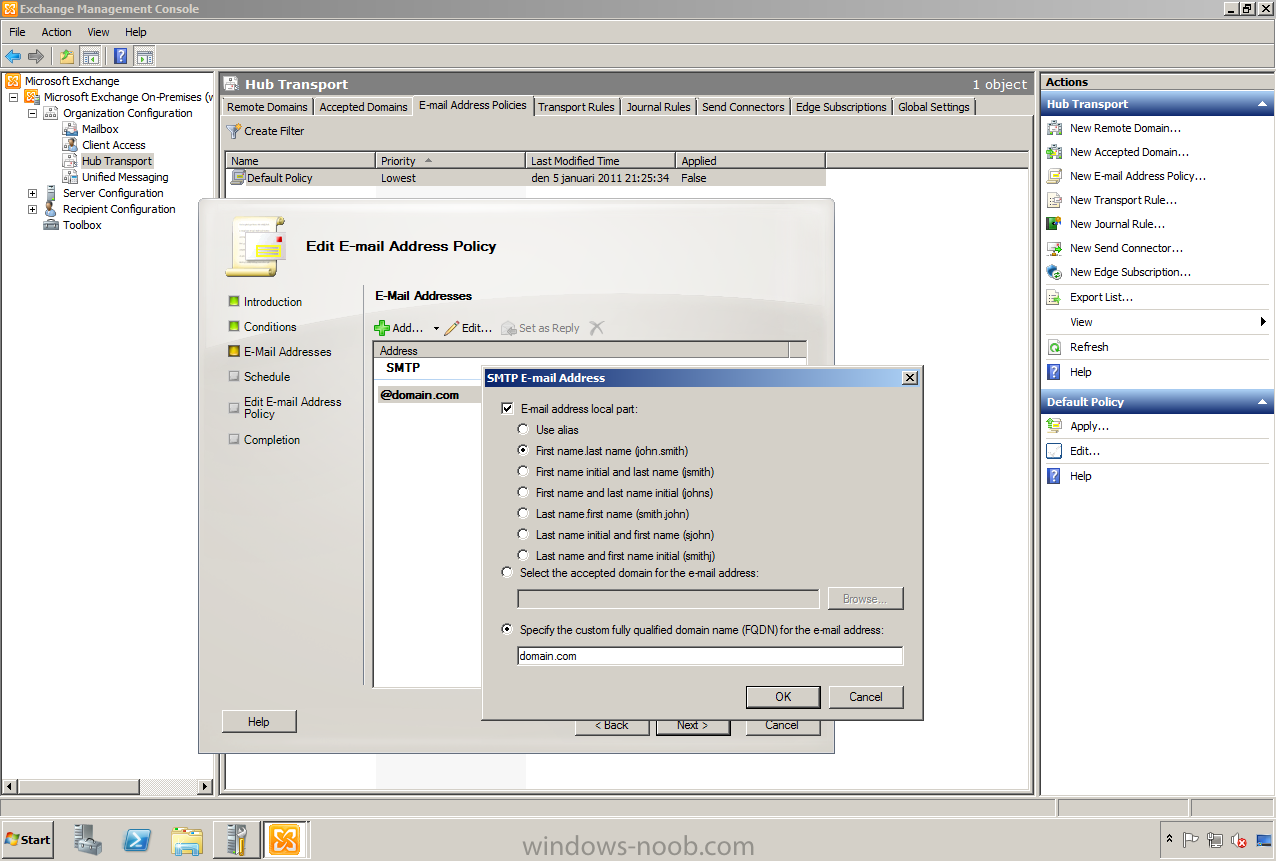Collapse the Microsoft Exchange On-Premises tree node
The height and width of the screenshot is (861, 1276).
13,97
